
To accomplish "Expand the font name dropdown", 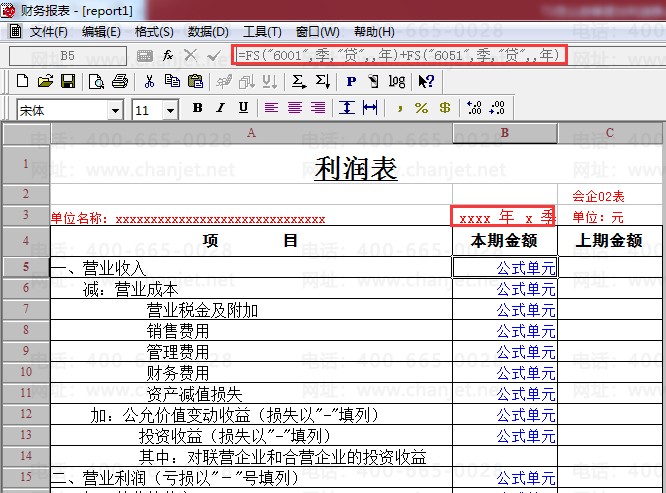I will coord(116,110).
